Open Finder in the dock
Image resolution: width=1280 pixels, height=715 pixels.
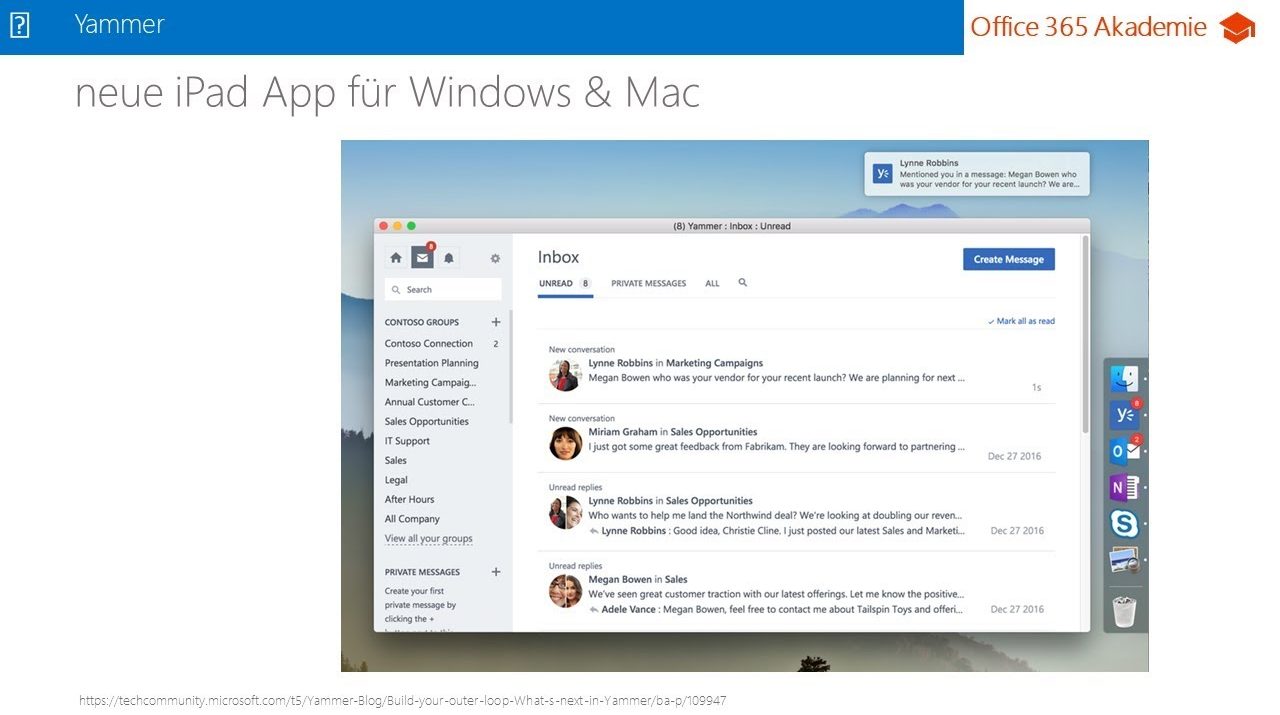(1125, 379)
